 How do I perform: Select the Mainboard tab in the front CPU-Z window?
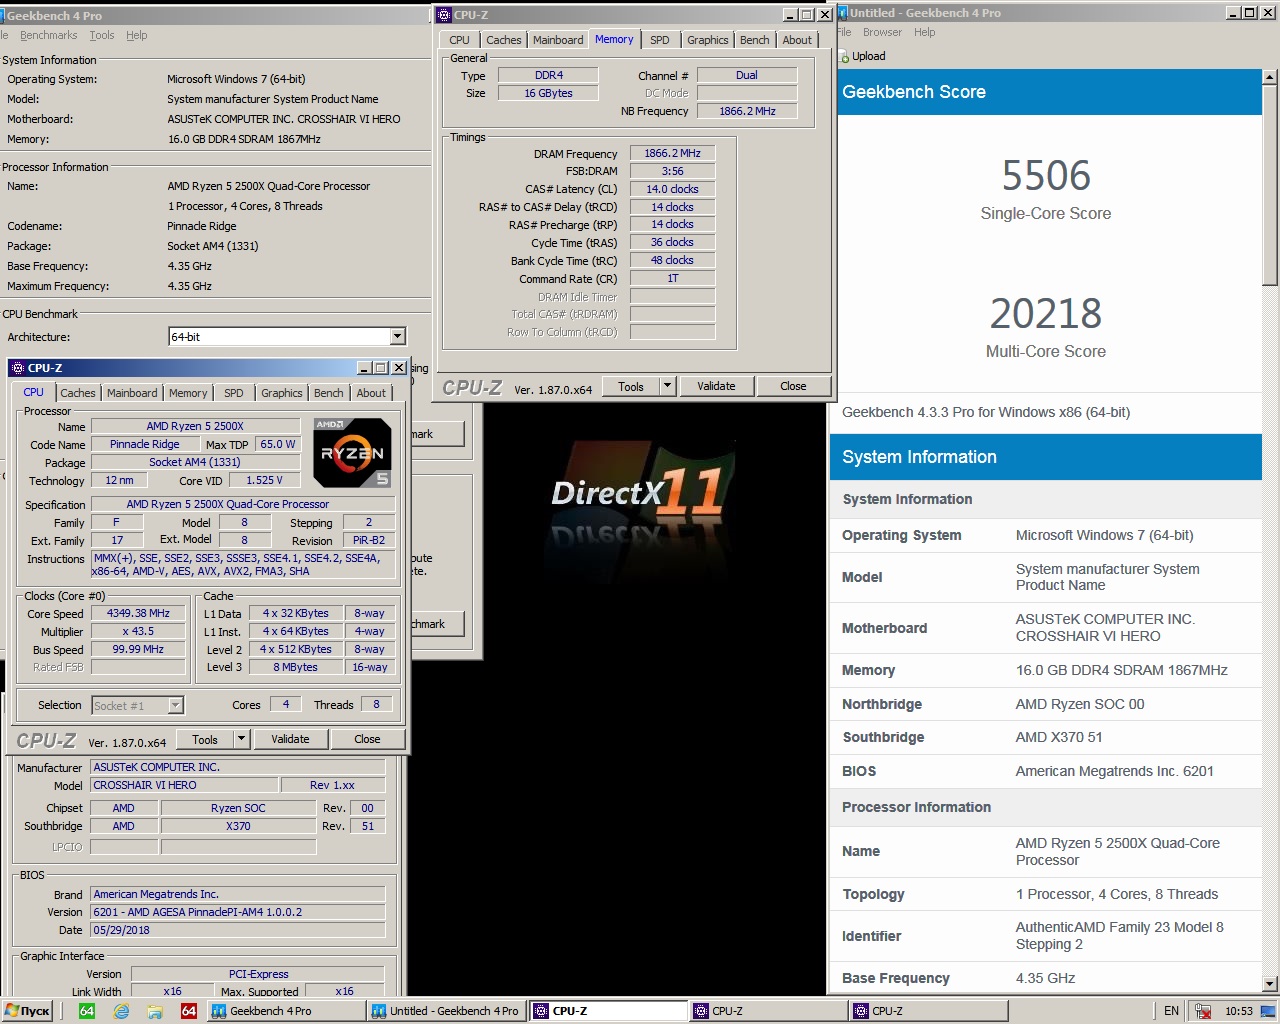(x=132, y=393)
